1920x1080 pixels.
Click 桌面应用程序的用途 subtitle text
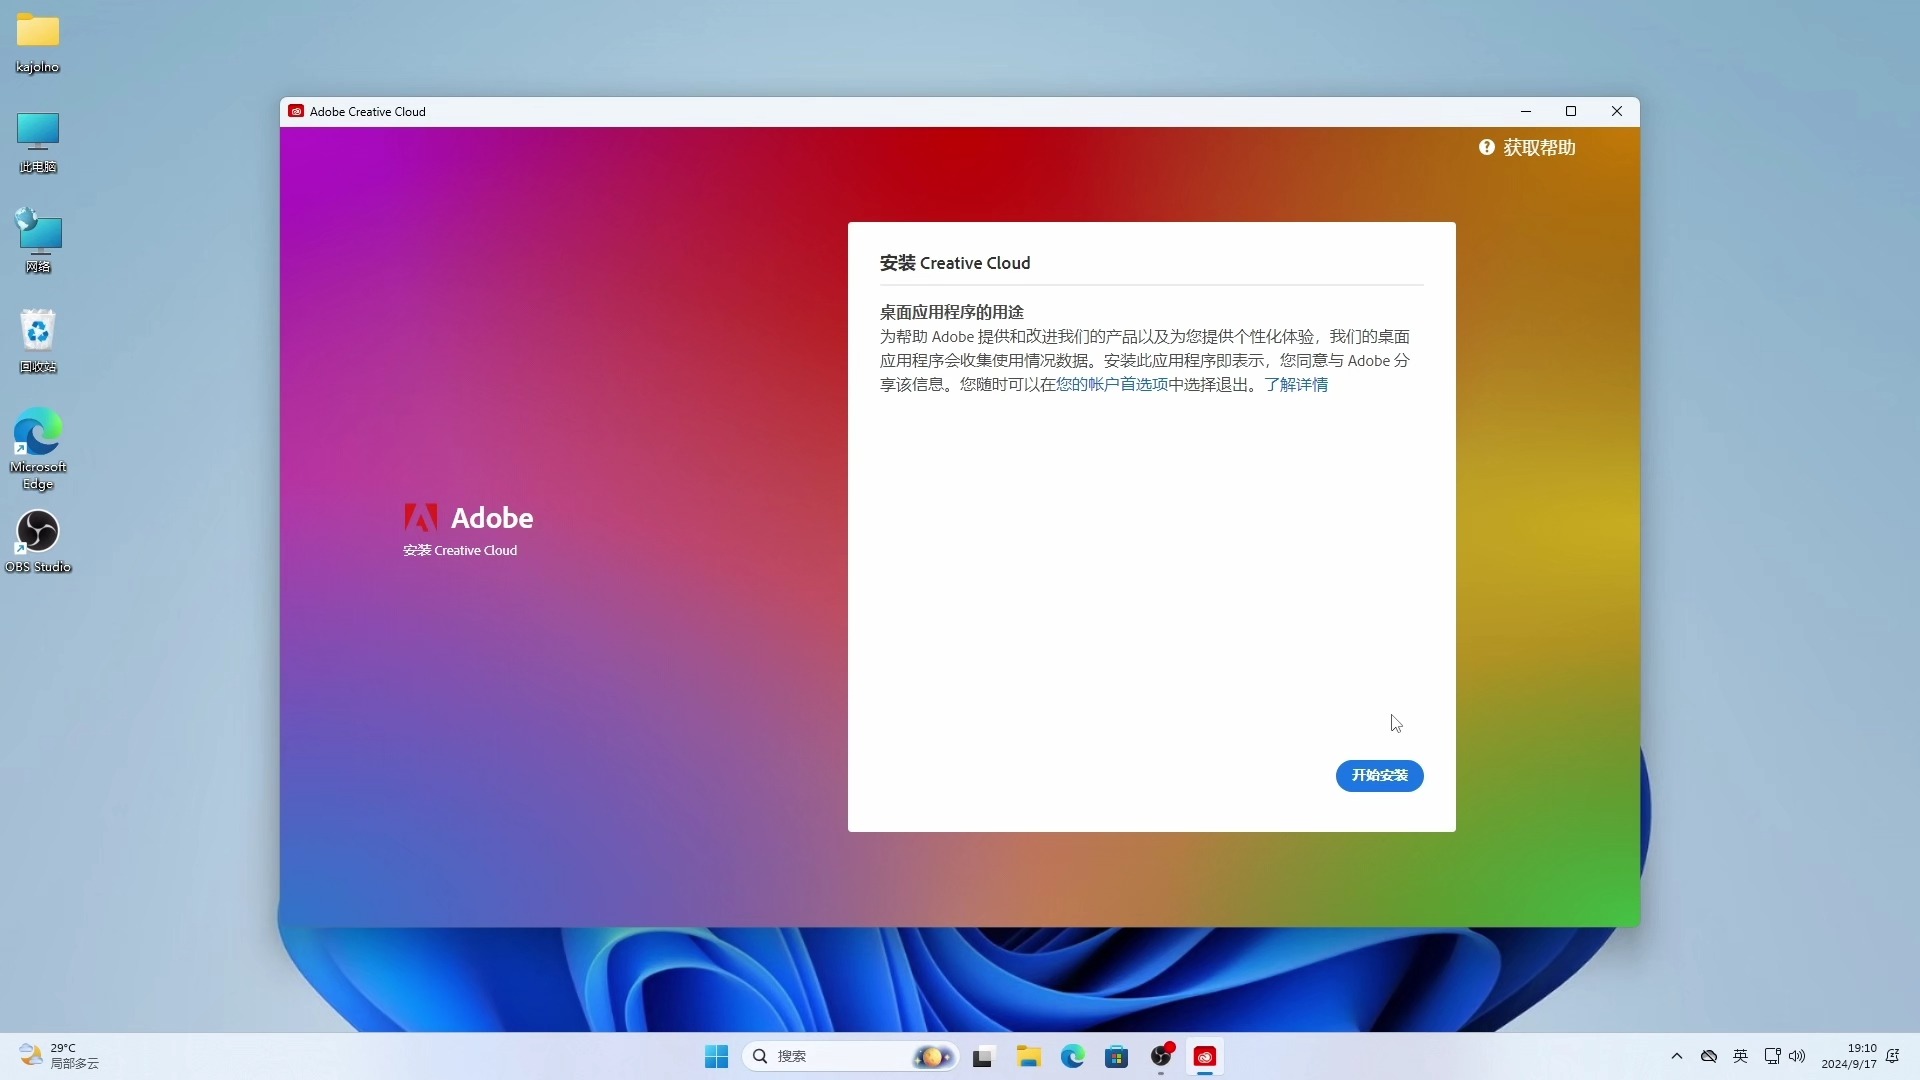pos(952,312)
